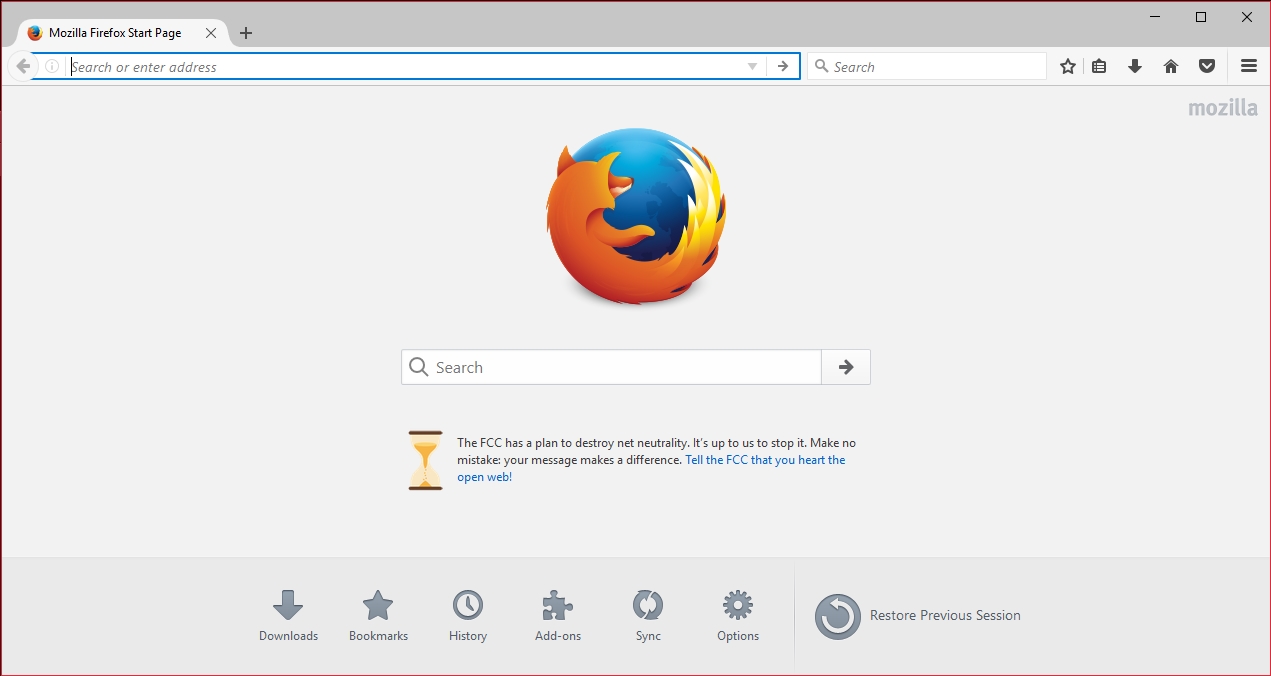Open the Pocket icon in toolbar
This screenshot has height=676, width=1271.
1207,66
